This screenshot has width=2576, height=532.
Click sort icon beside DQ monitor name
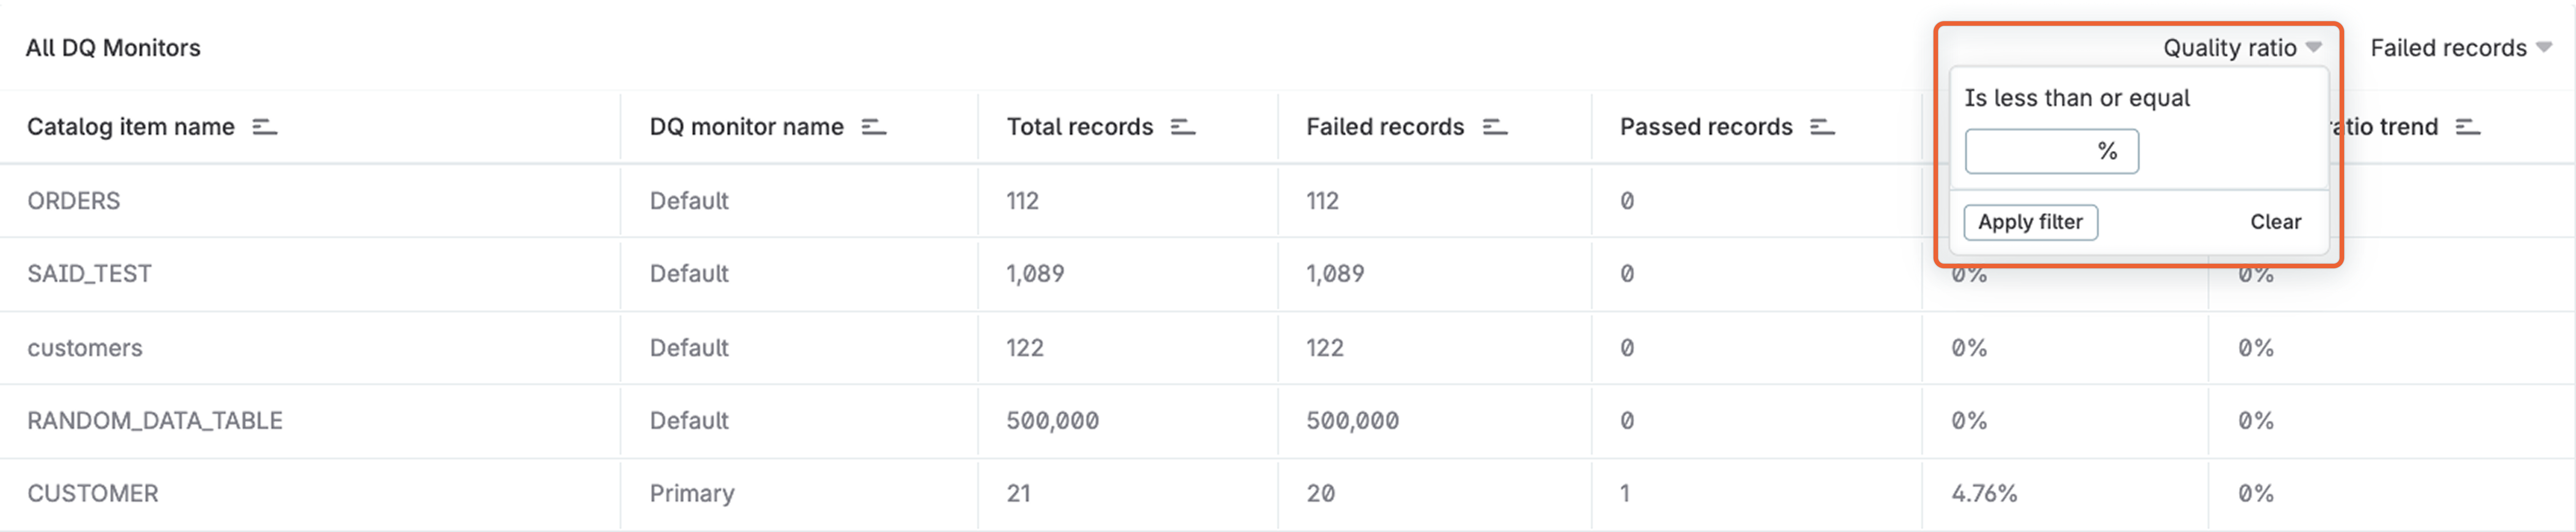[x=874, y=127]
